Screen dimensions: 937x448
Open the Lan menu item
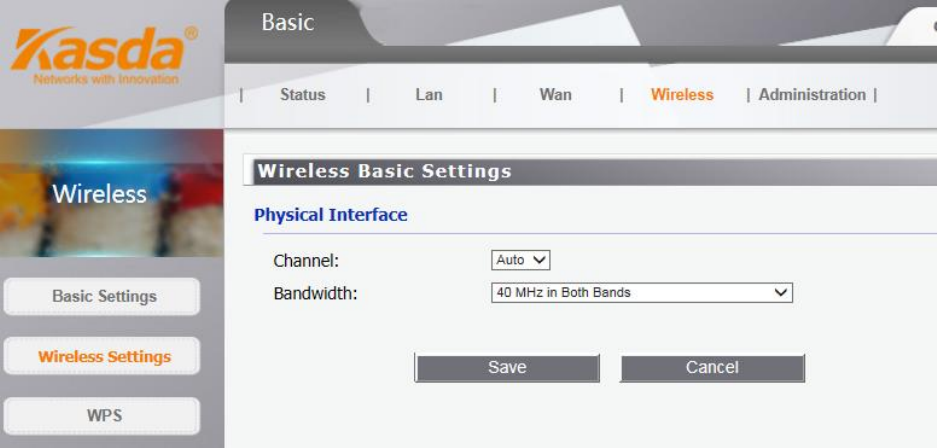[x=429, y=95]
